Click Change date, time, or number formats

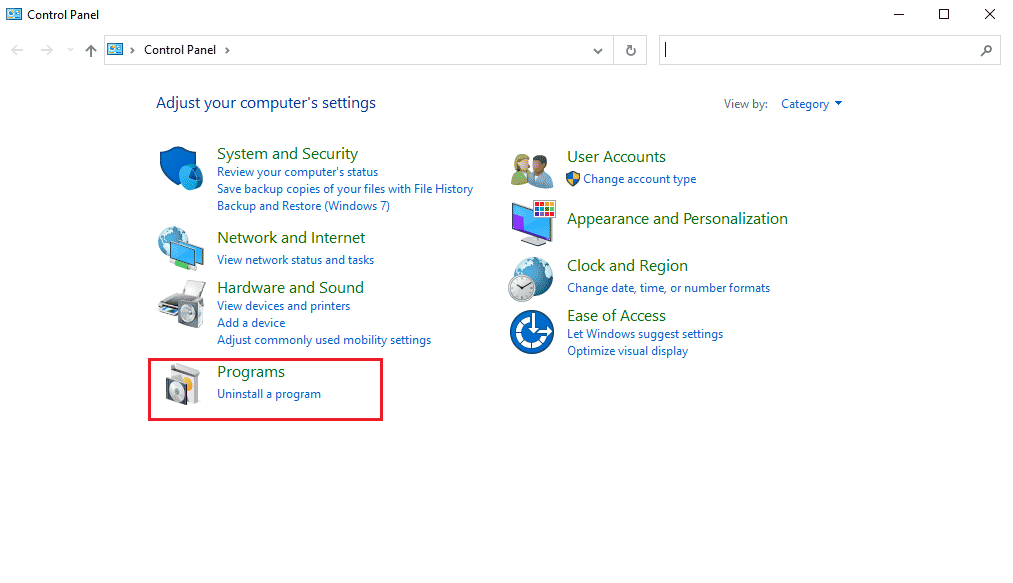pos(668,288)
